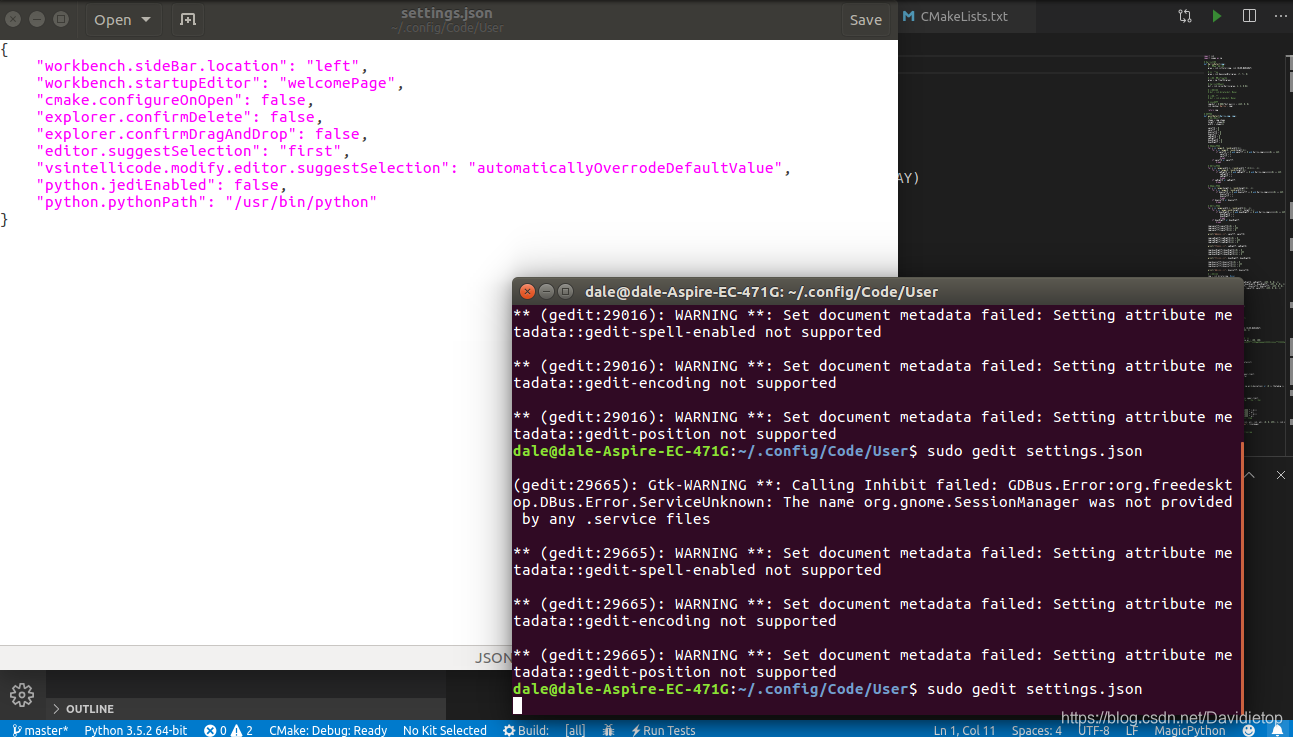
Task: Click No Kit Selected to choose a kit
Action: (444, 730)
